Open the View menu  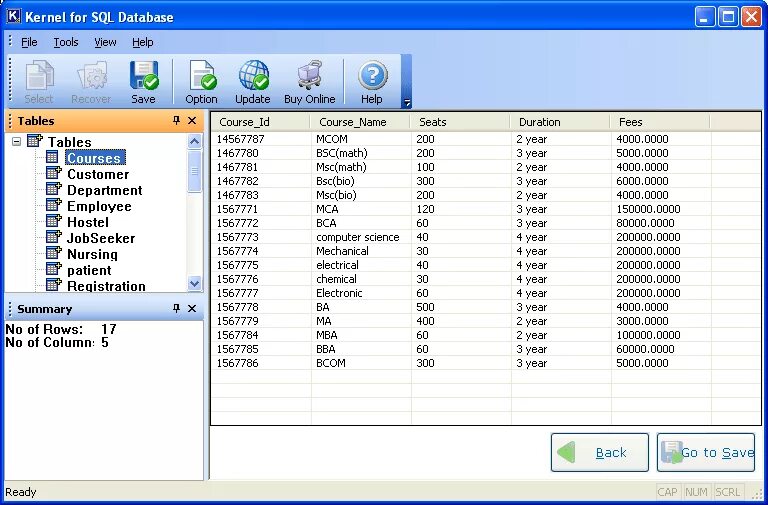pos(105,43)
